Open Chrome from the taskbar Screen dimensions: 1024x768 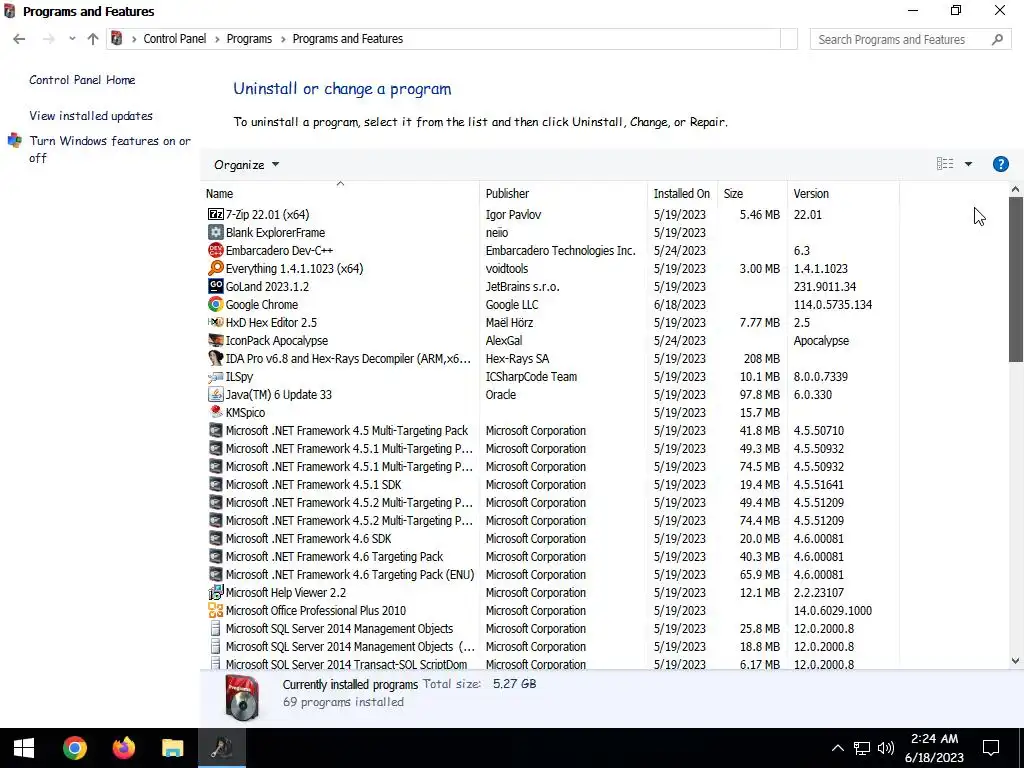pyautogui.click(x=74, y=748)
